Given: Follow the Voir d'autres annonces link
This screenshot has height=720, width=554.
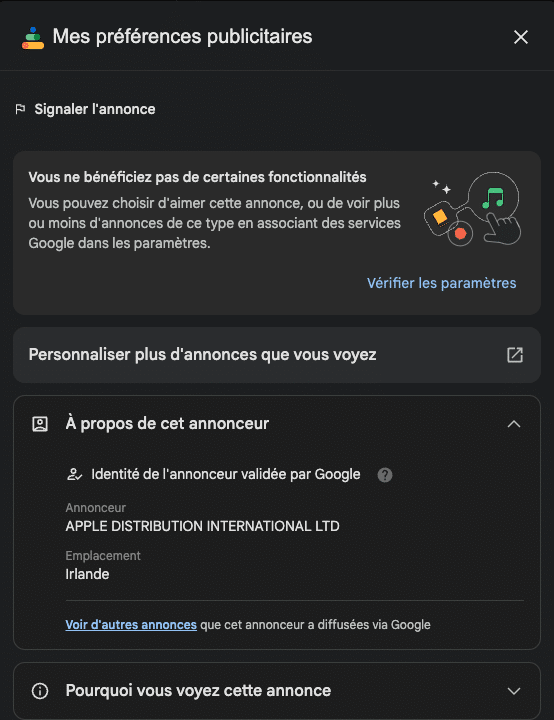Looking at the screenshot, I should (x=131, y=624).
